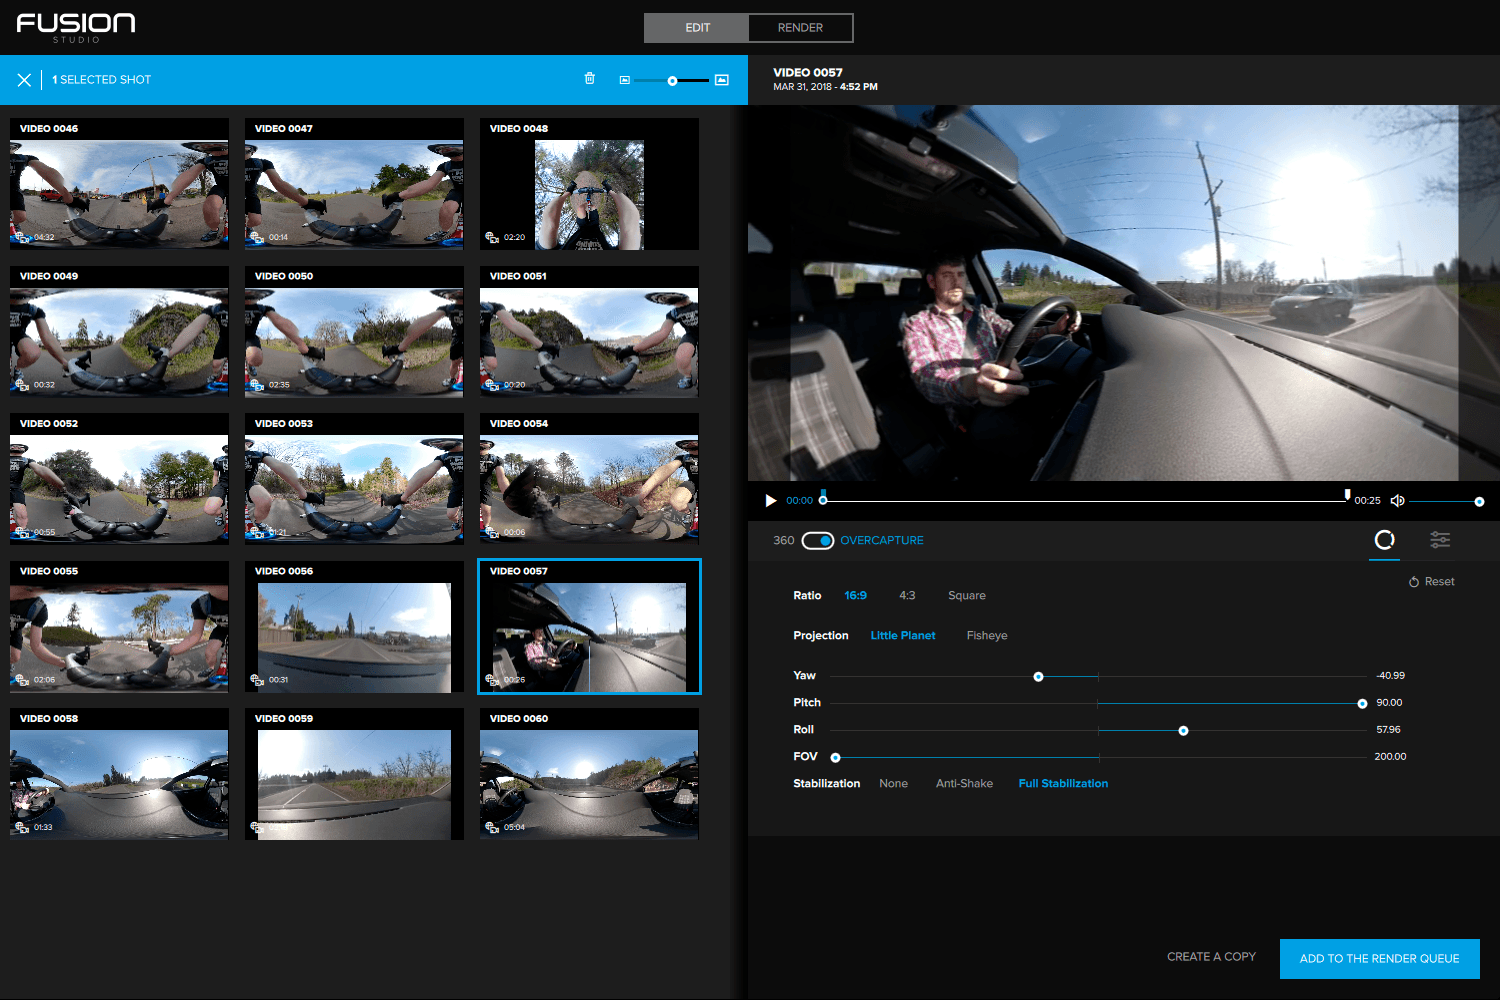Click the video type icon on VIDEO 0056
The height and width of the screenshot is (1000, 1500).
pos(257,680)
